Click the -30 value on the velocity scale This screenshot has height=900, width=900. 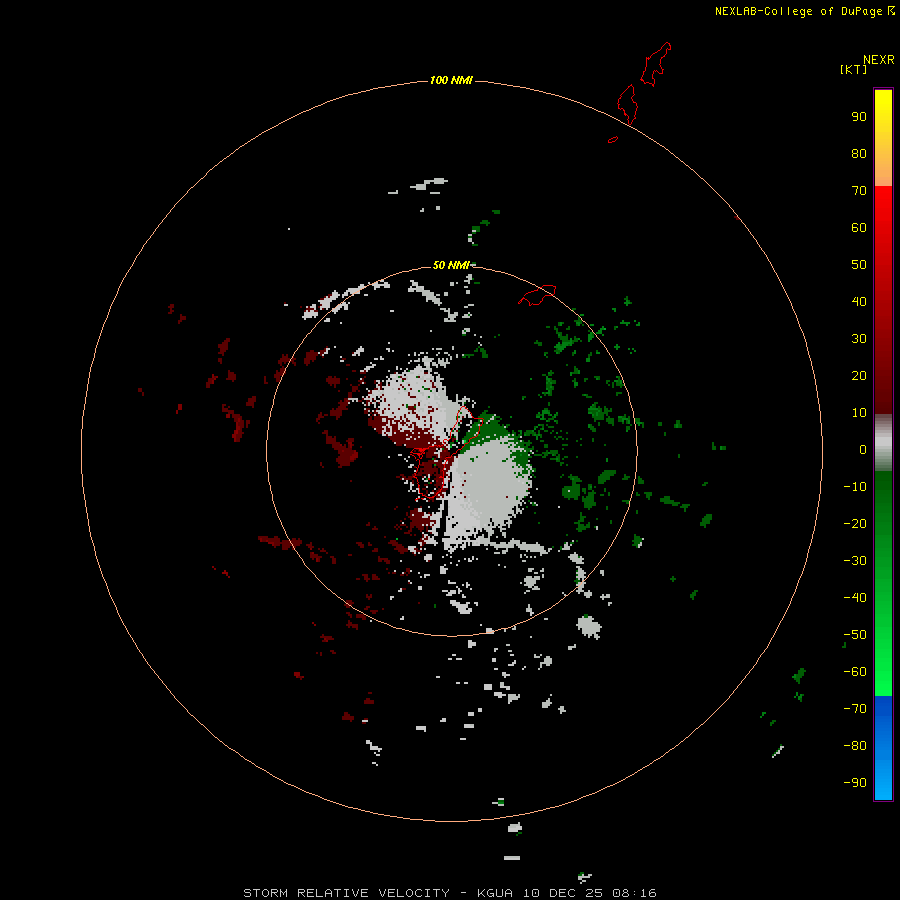tap(855, 561)
